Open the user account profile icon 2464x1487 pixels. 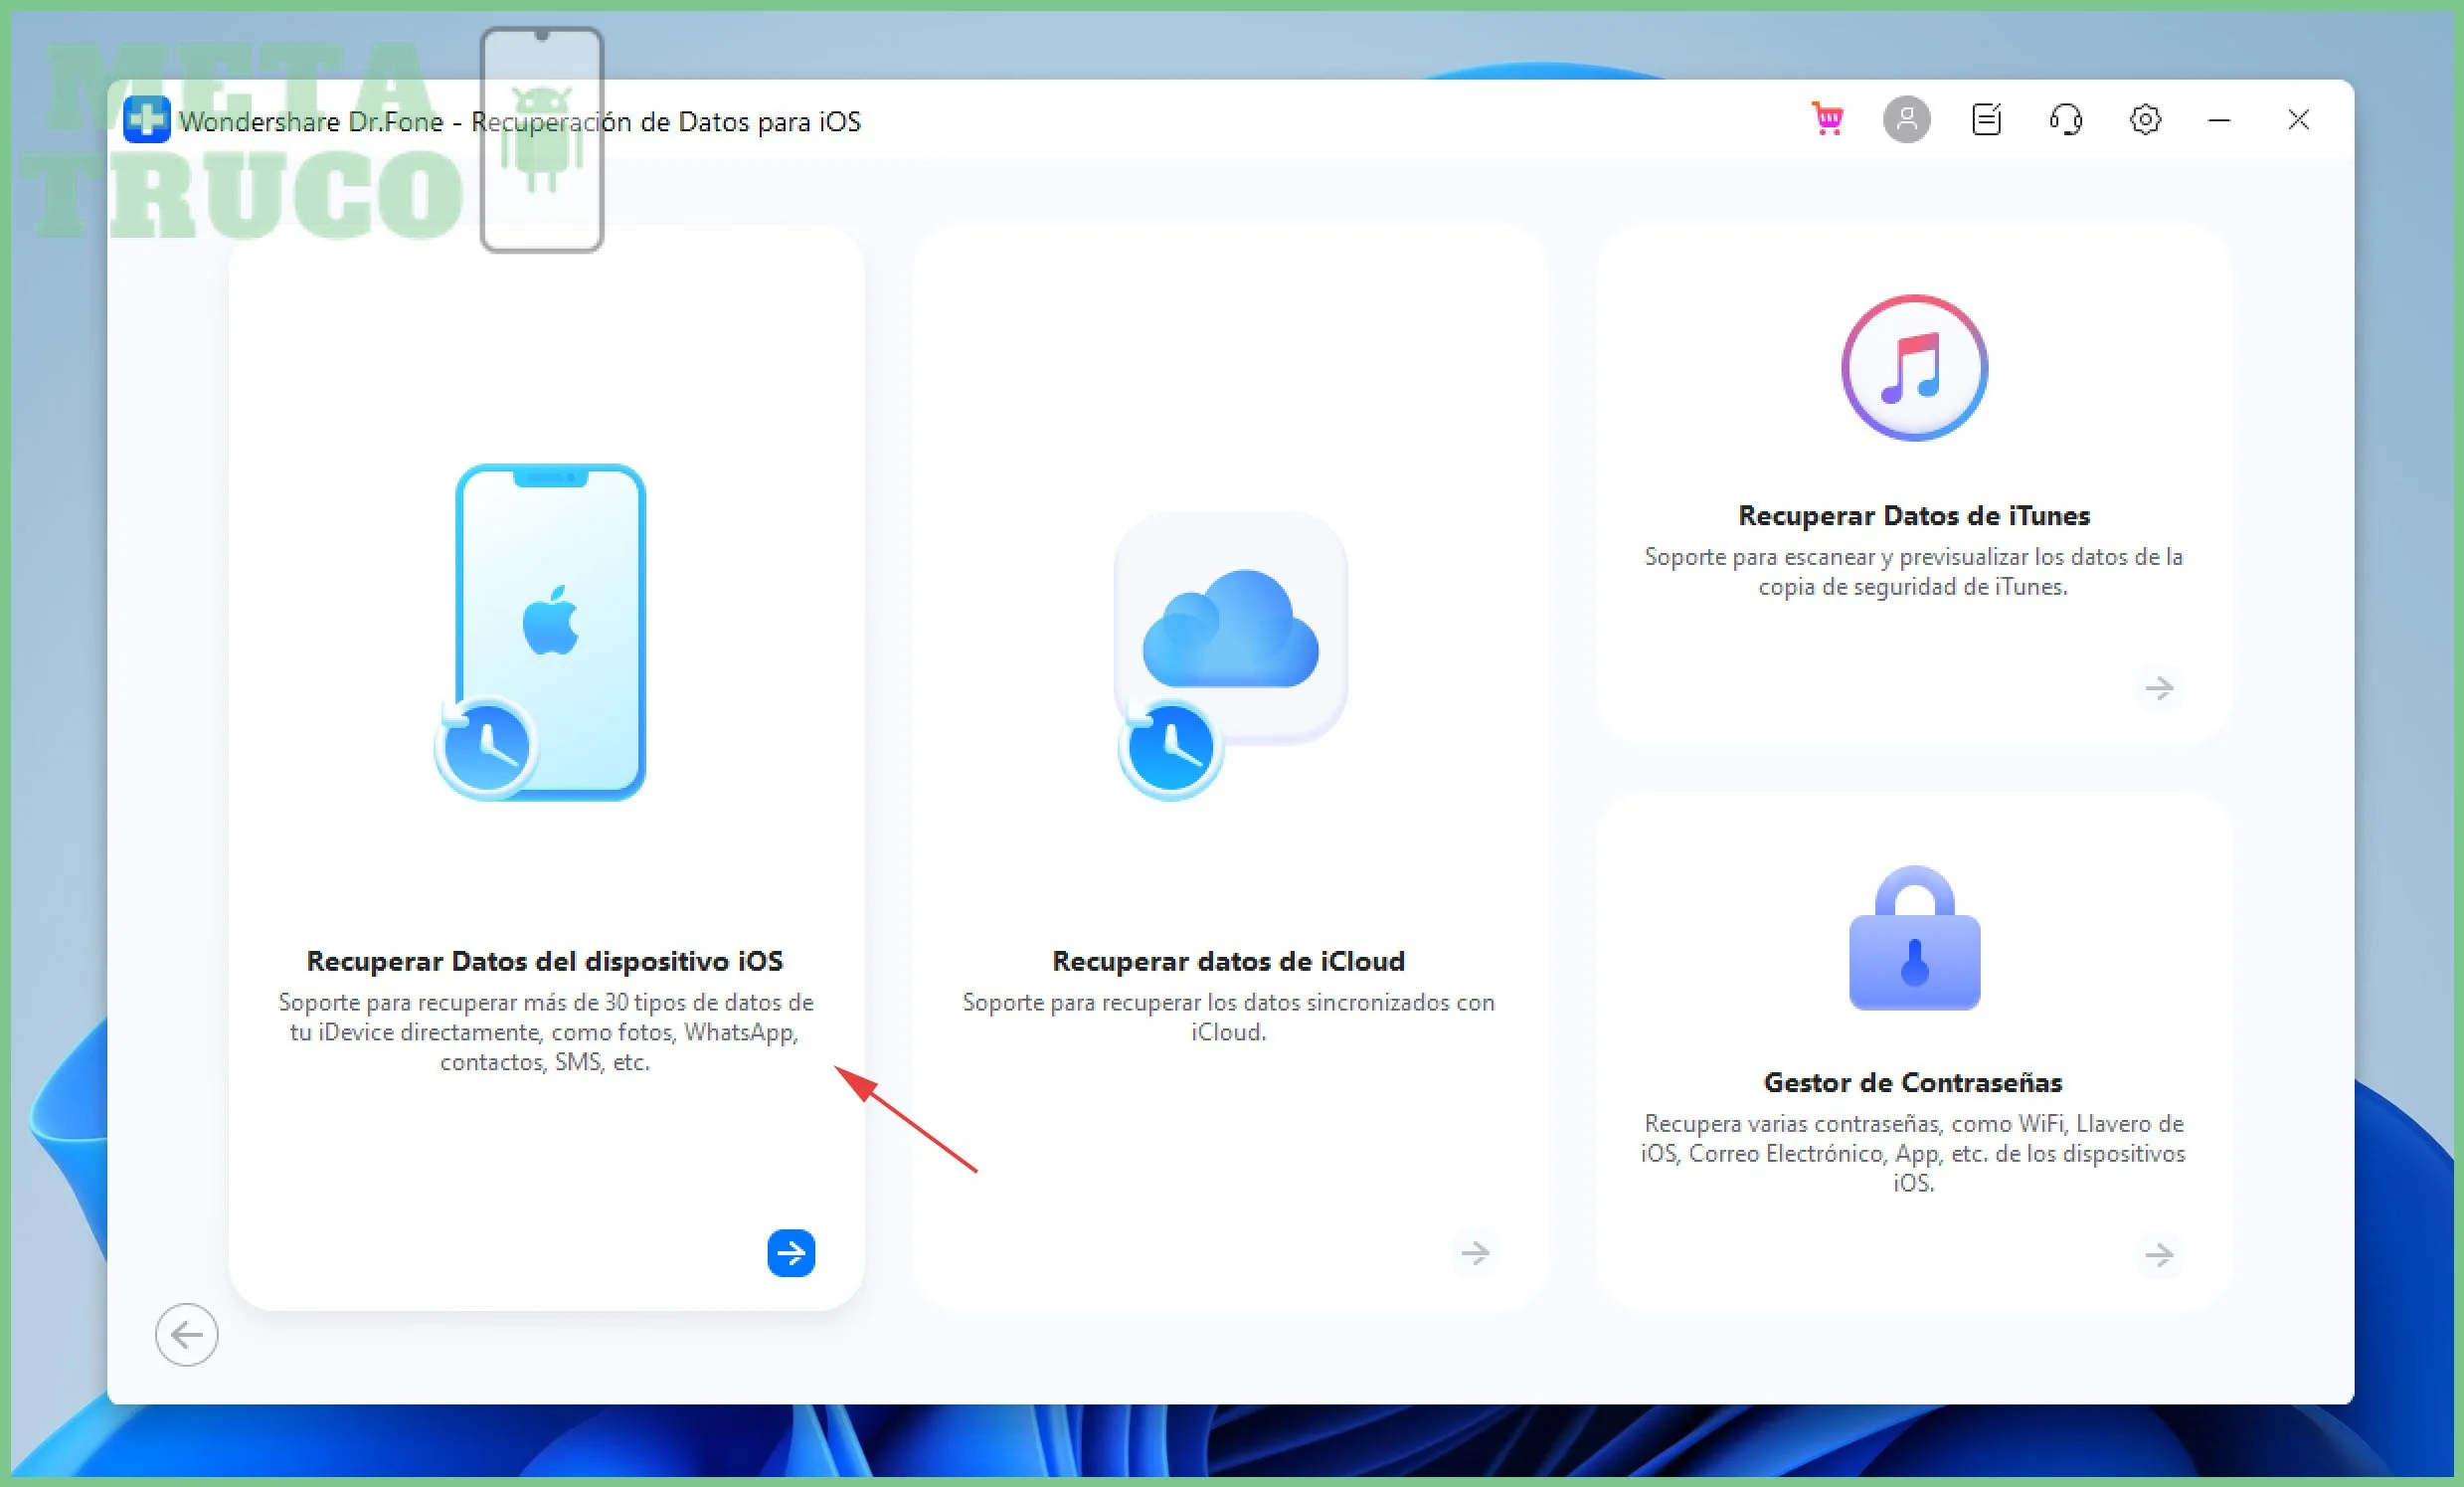1906,120
